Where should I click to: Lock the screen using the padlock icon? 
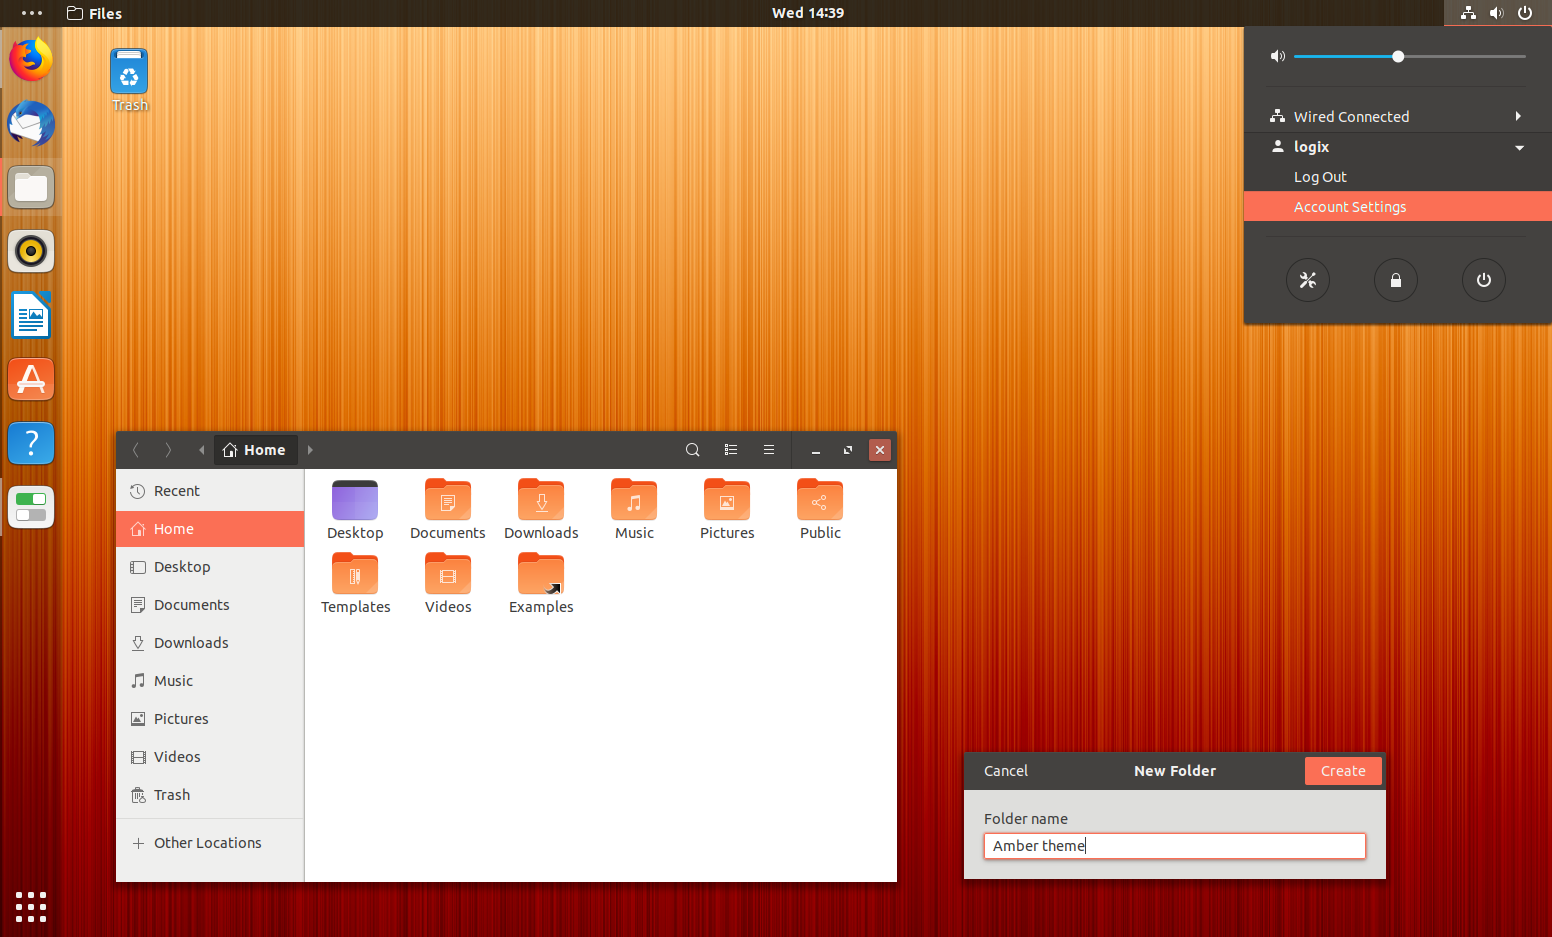point(1395,280)
